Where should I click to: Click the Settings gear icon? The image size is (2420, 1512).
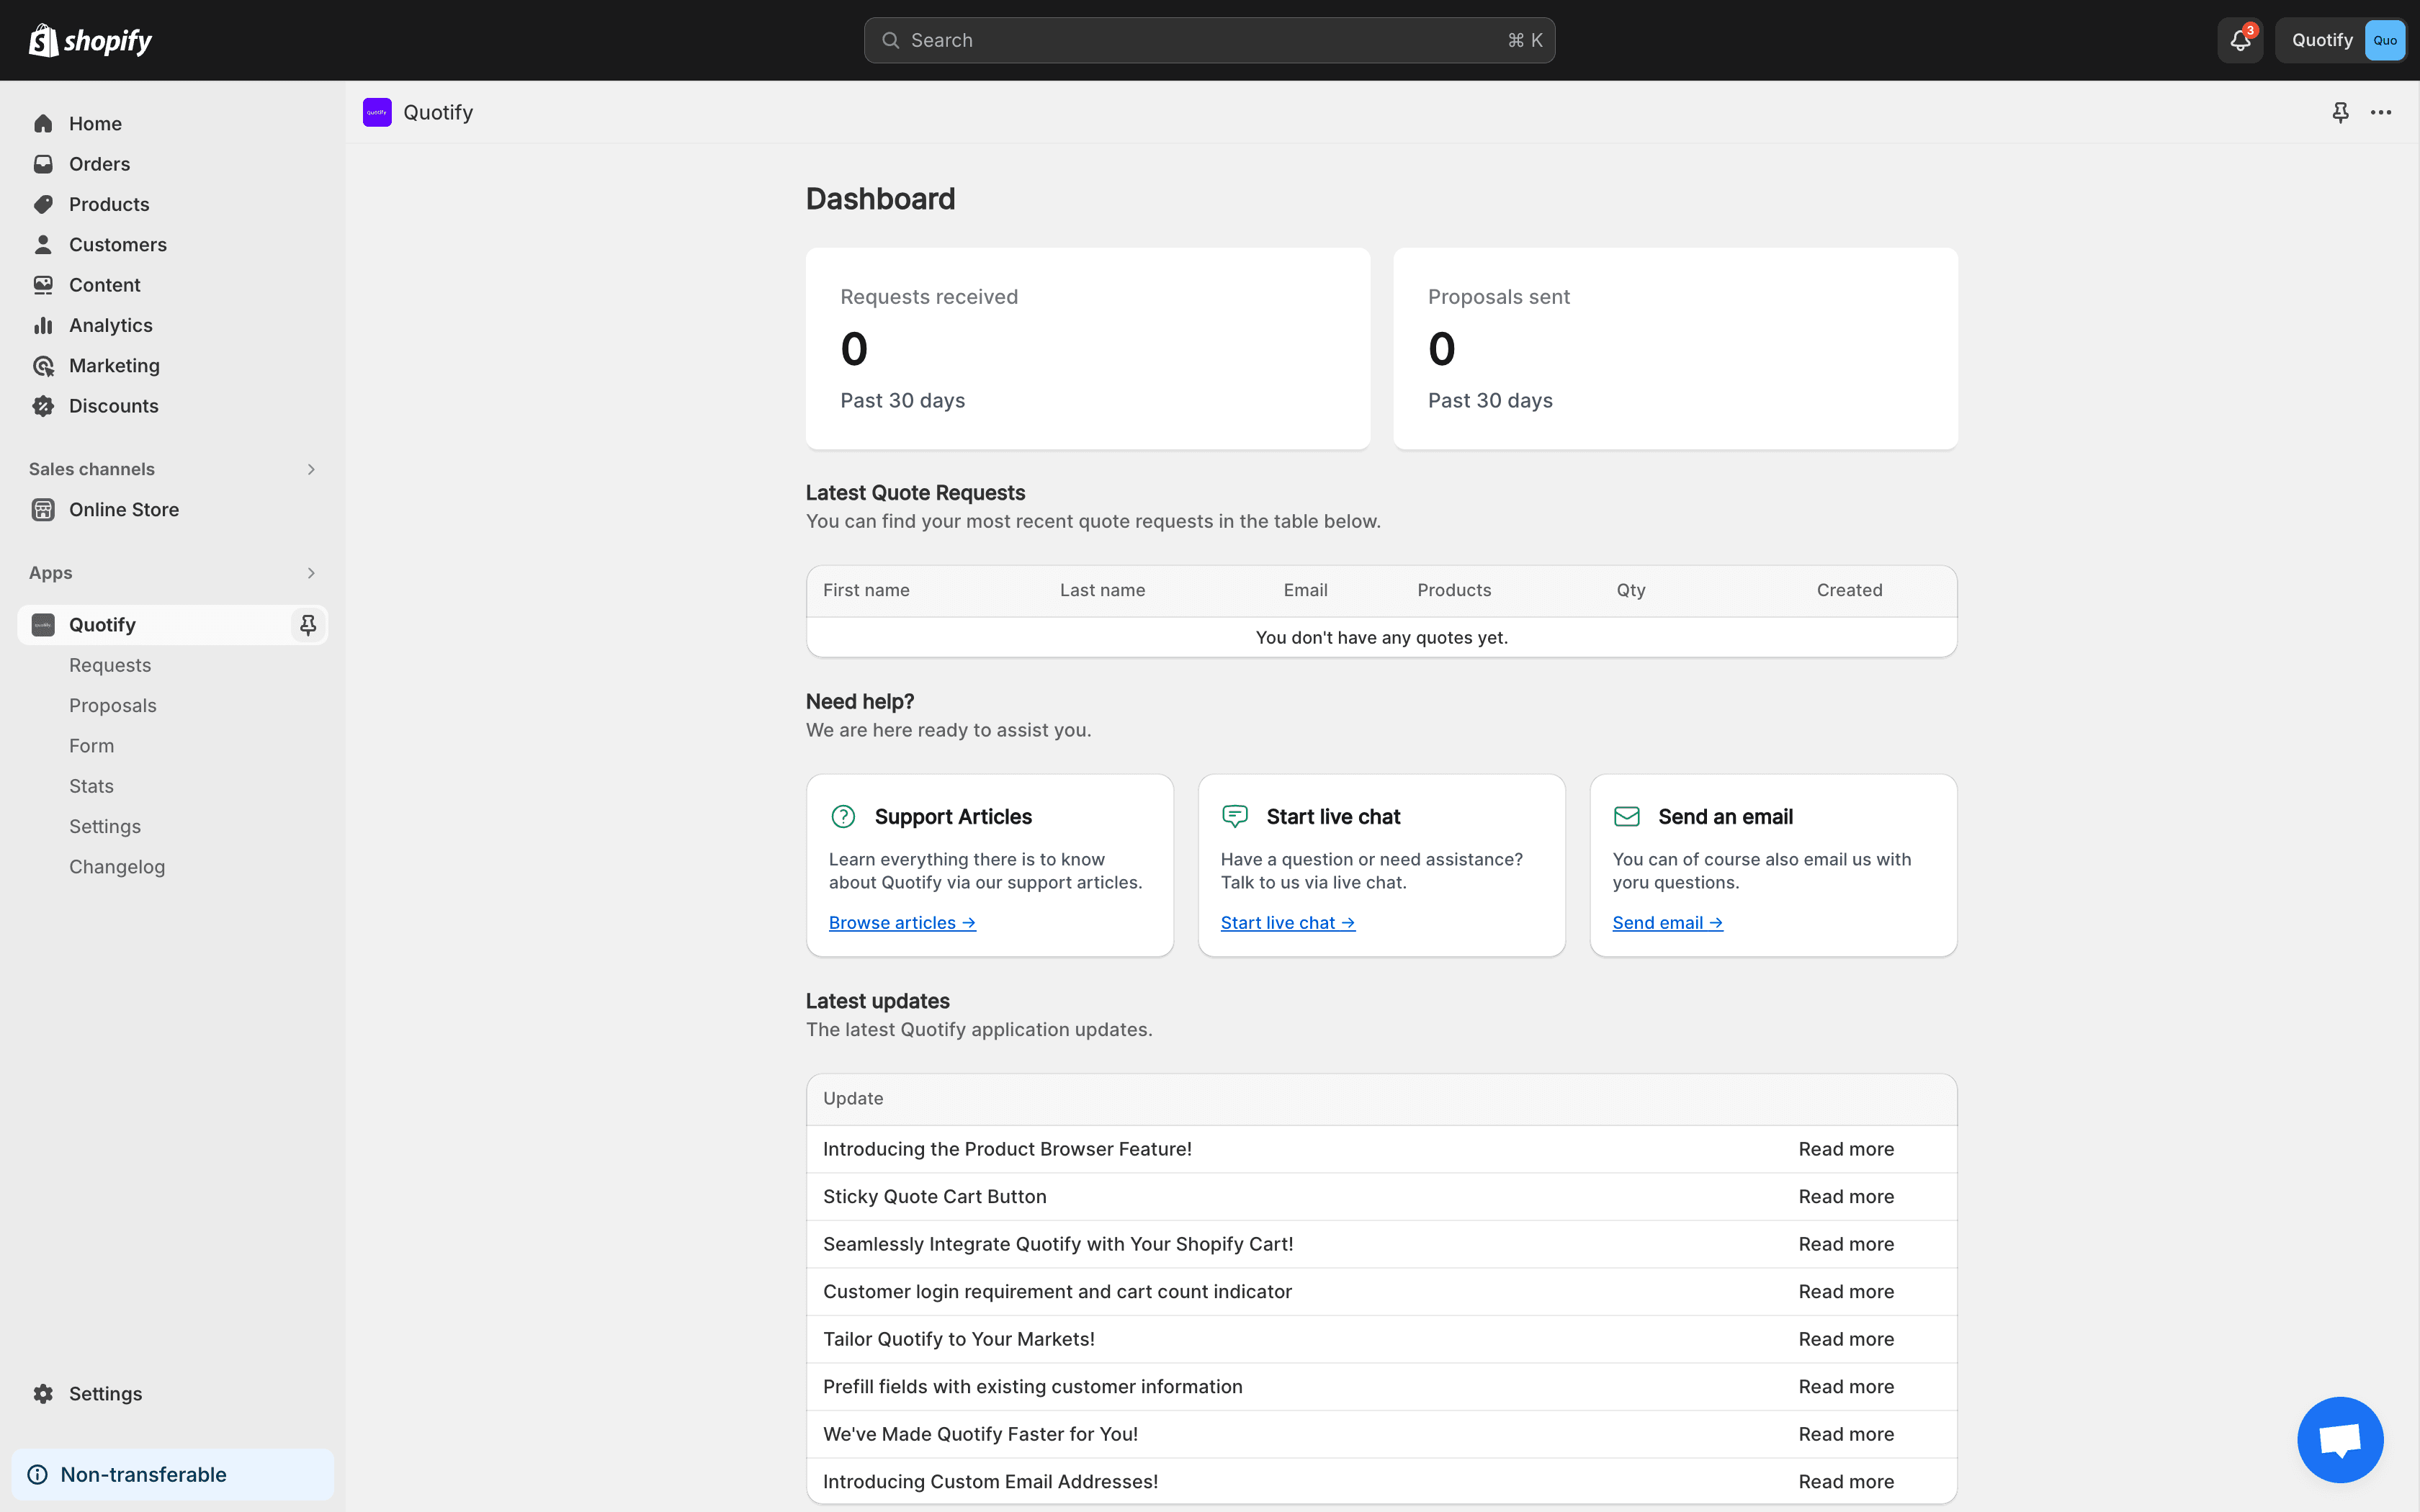click(x=43, y=1393)
